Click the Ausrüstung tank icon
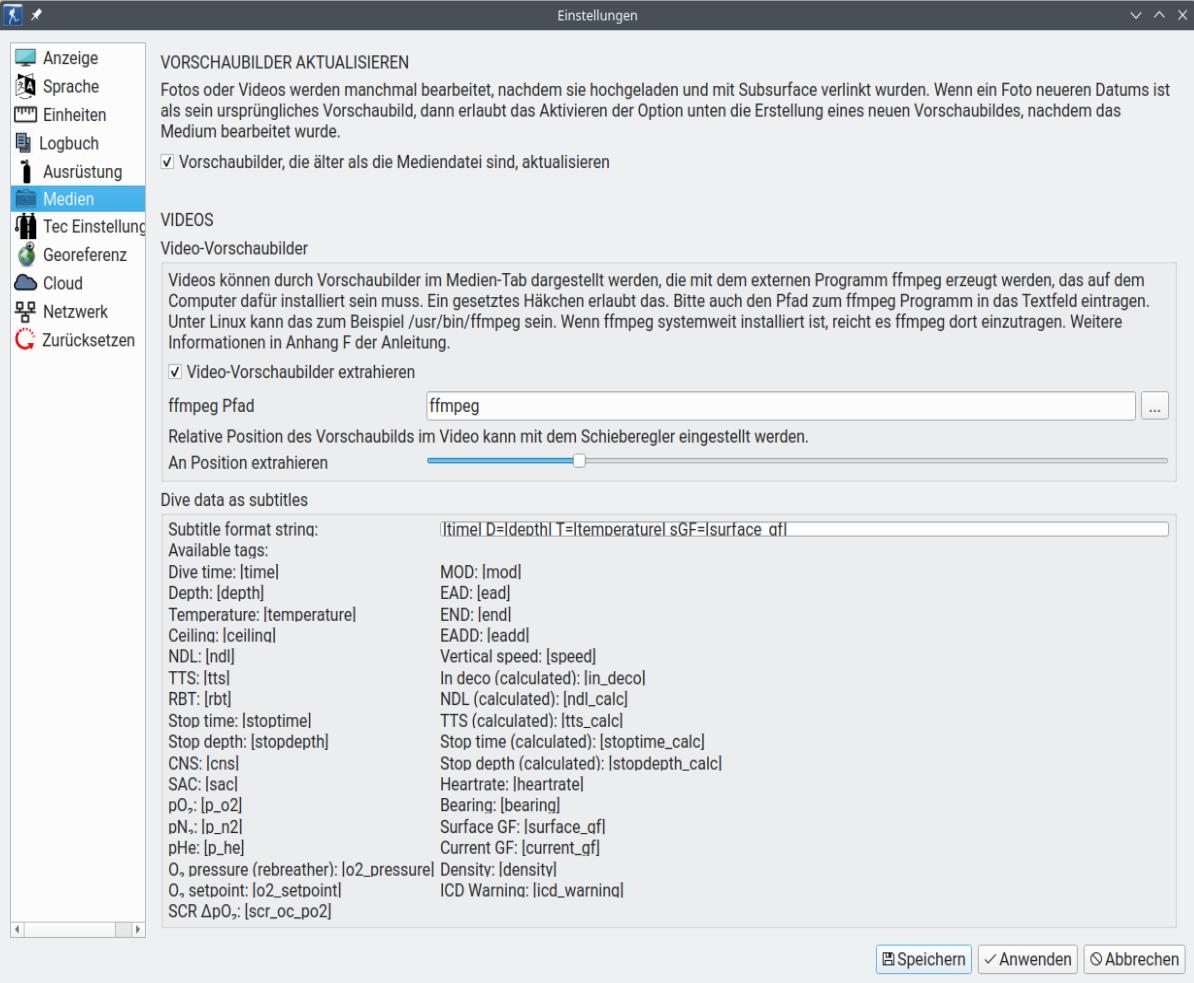Screen dimensions: 1194x983 click(x=25, y=171)
